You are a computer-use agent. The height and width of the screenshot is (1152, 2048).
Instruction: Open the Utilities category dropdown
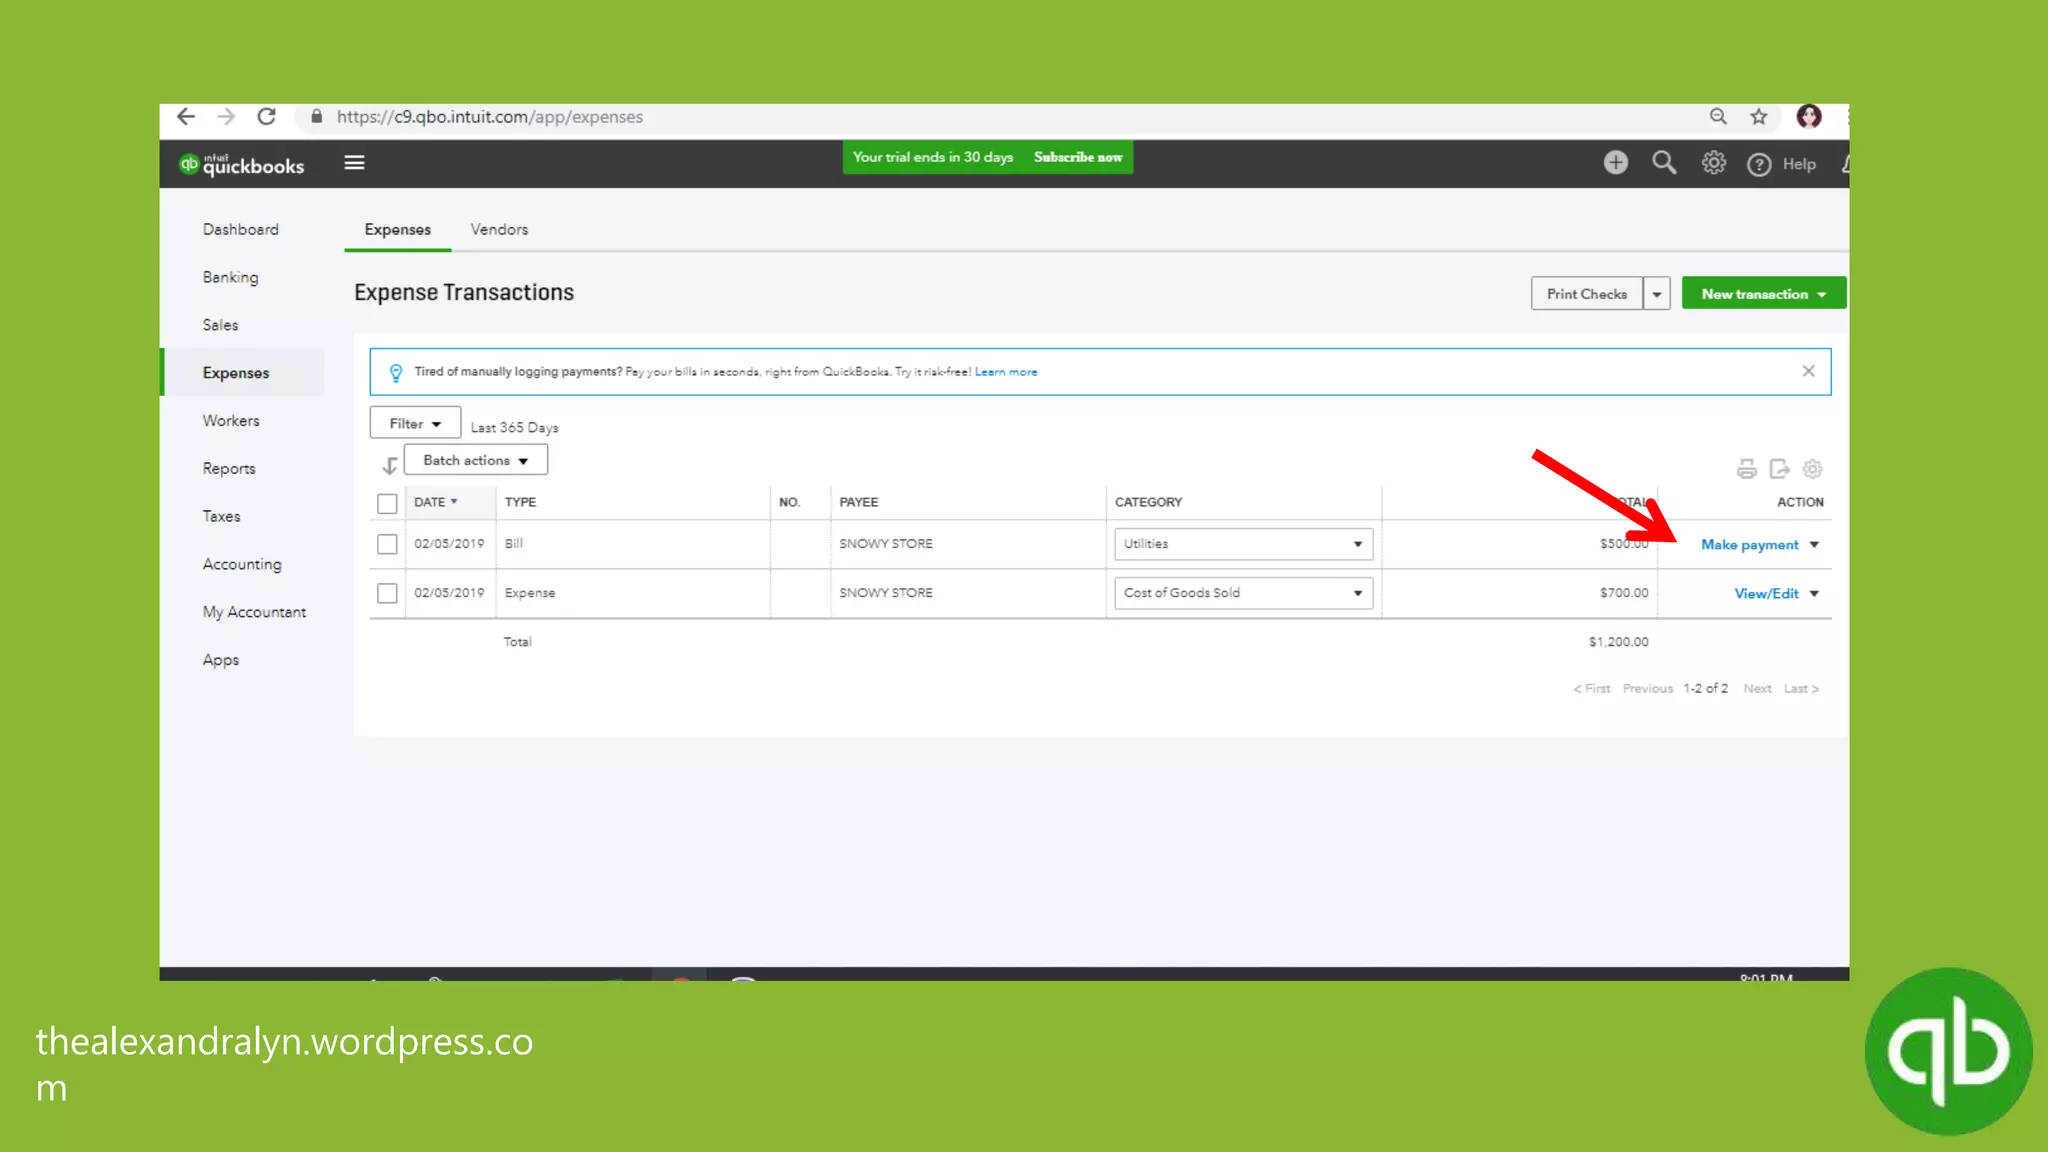tap(1243, 544)
